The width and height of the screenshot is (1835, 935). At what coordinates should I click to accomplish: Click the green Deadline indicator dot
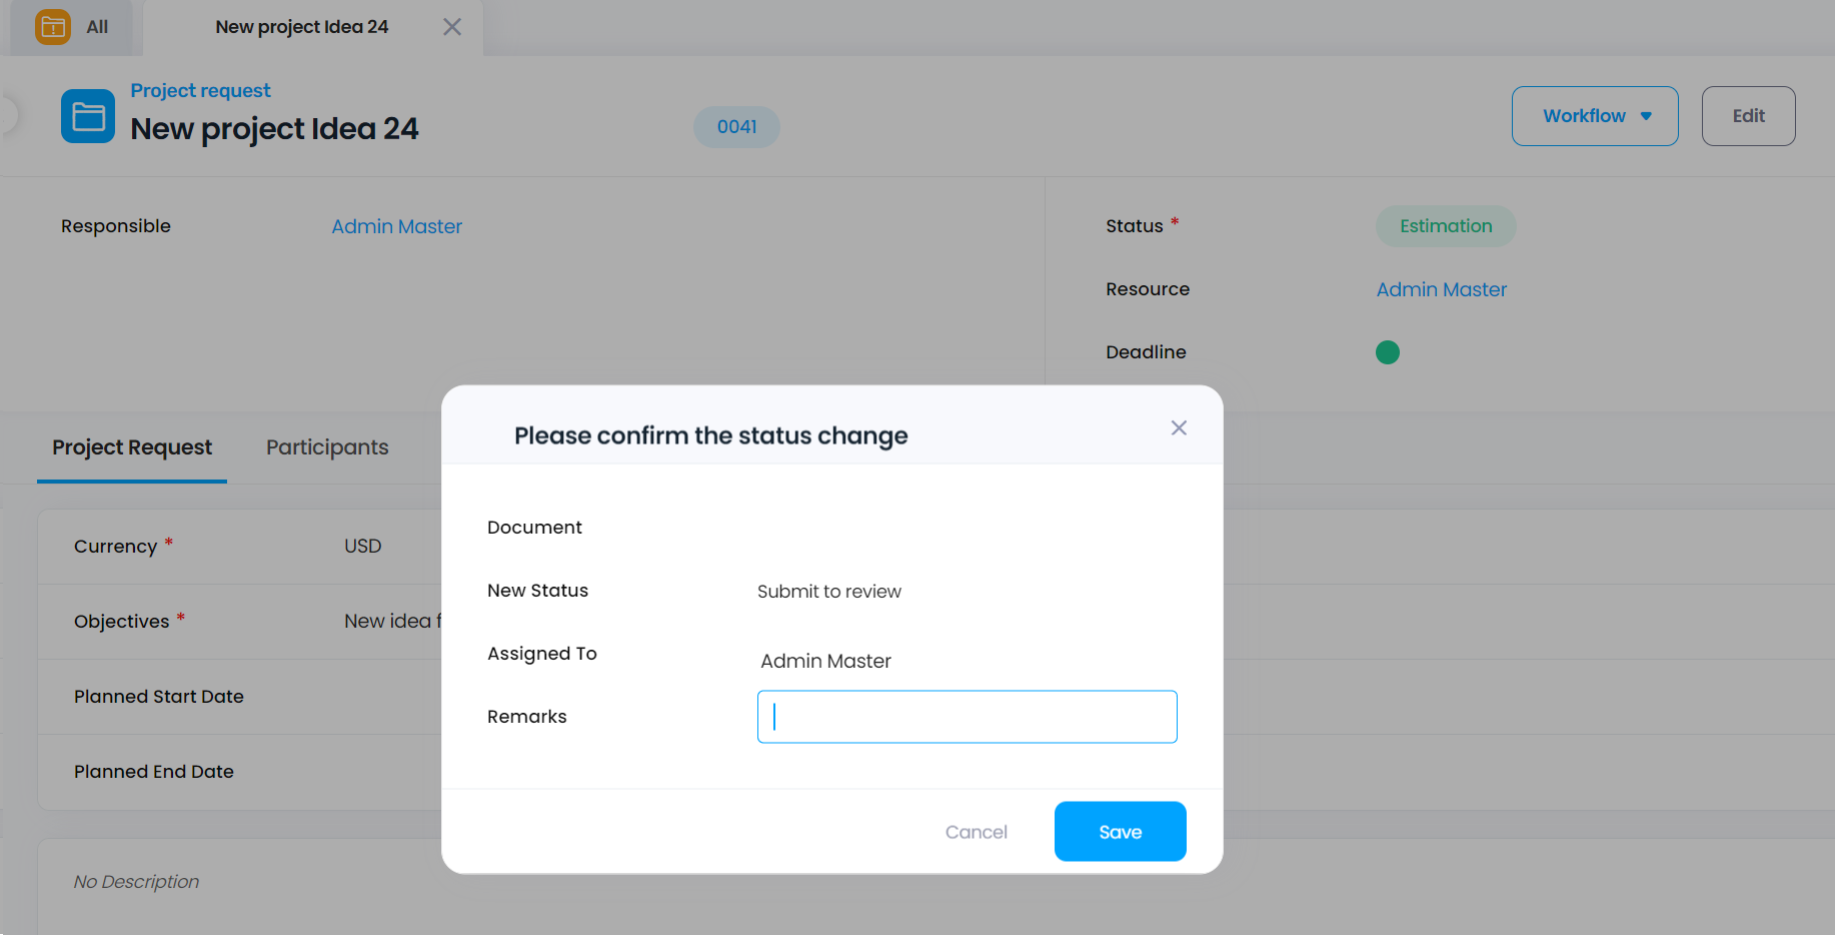[x=1388, y=352]
